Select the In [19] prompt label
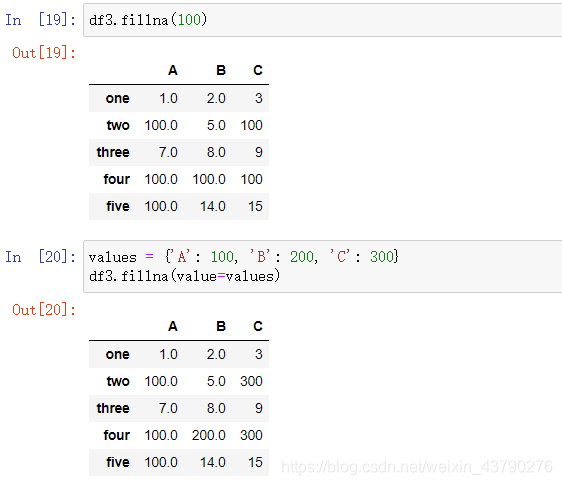Image resolution: width=562 pixels, height=485 pixels. click(41, 20)
